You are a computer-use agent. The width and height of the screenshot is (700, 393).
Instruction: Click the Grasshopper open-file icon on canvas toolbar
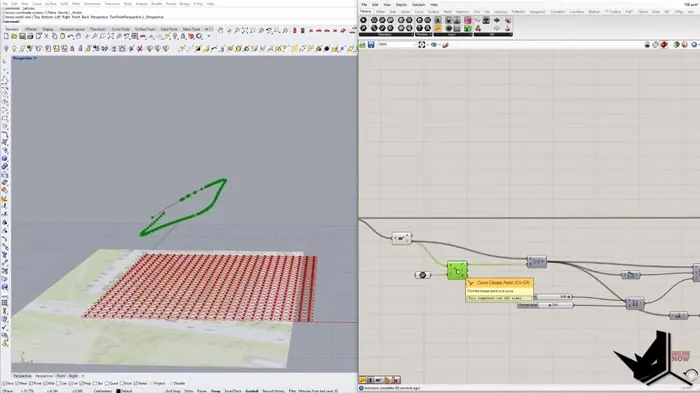click(x=362, y=45)
